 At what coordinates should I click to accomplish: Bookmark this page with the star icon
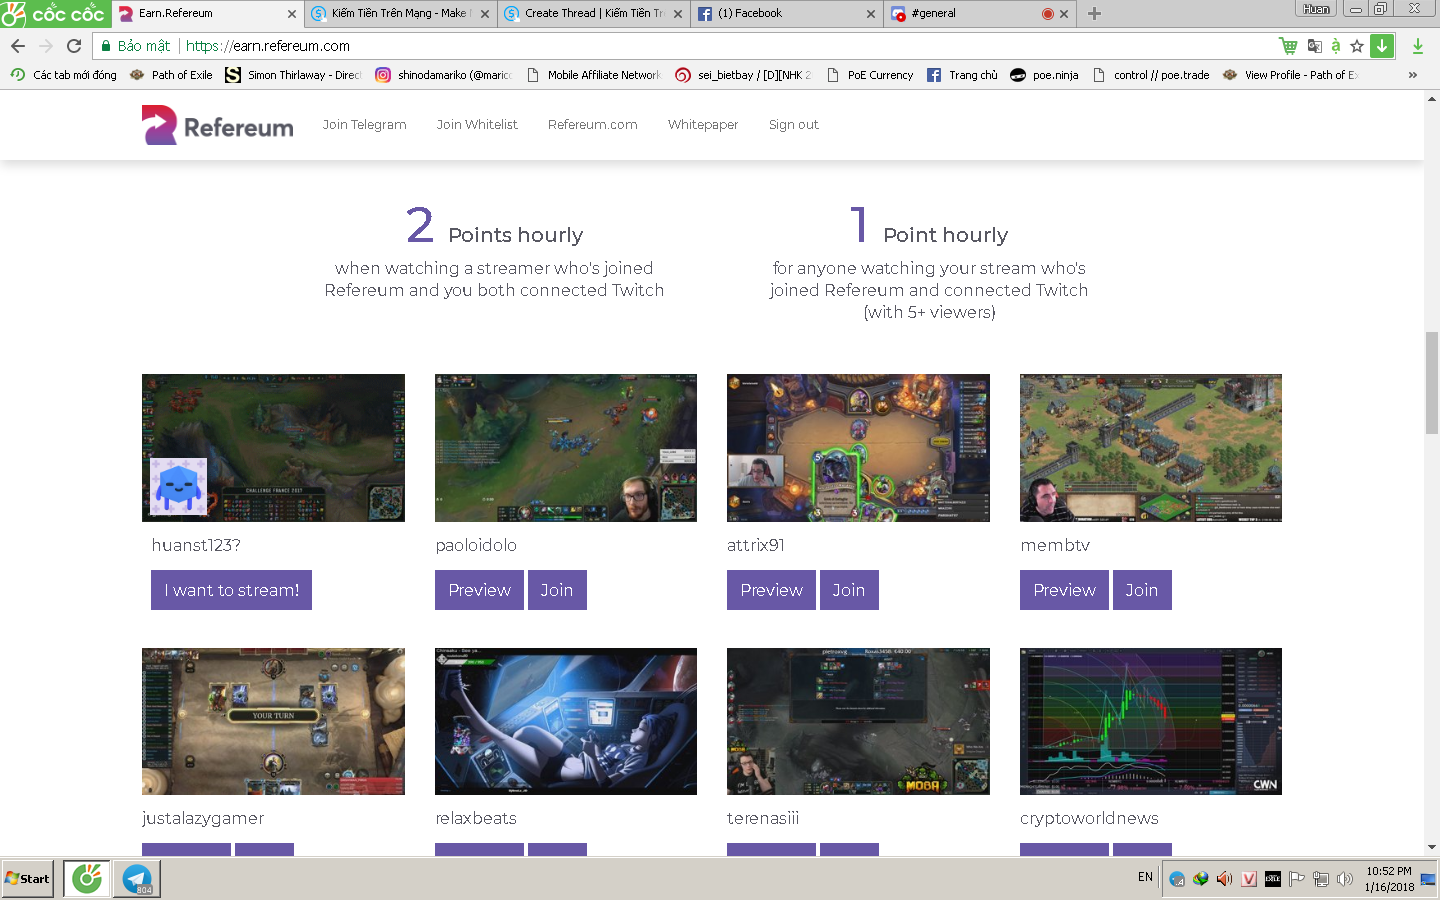coord(1357,46)
